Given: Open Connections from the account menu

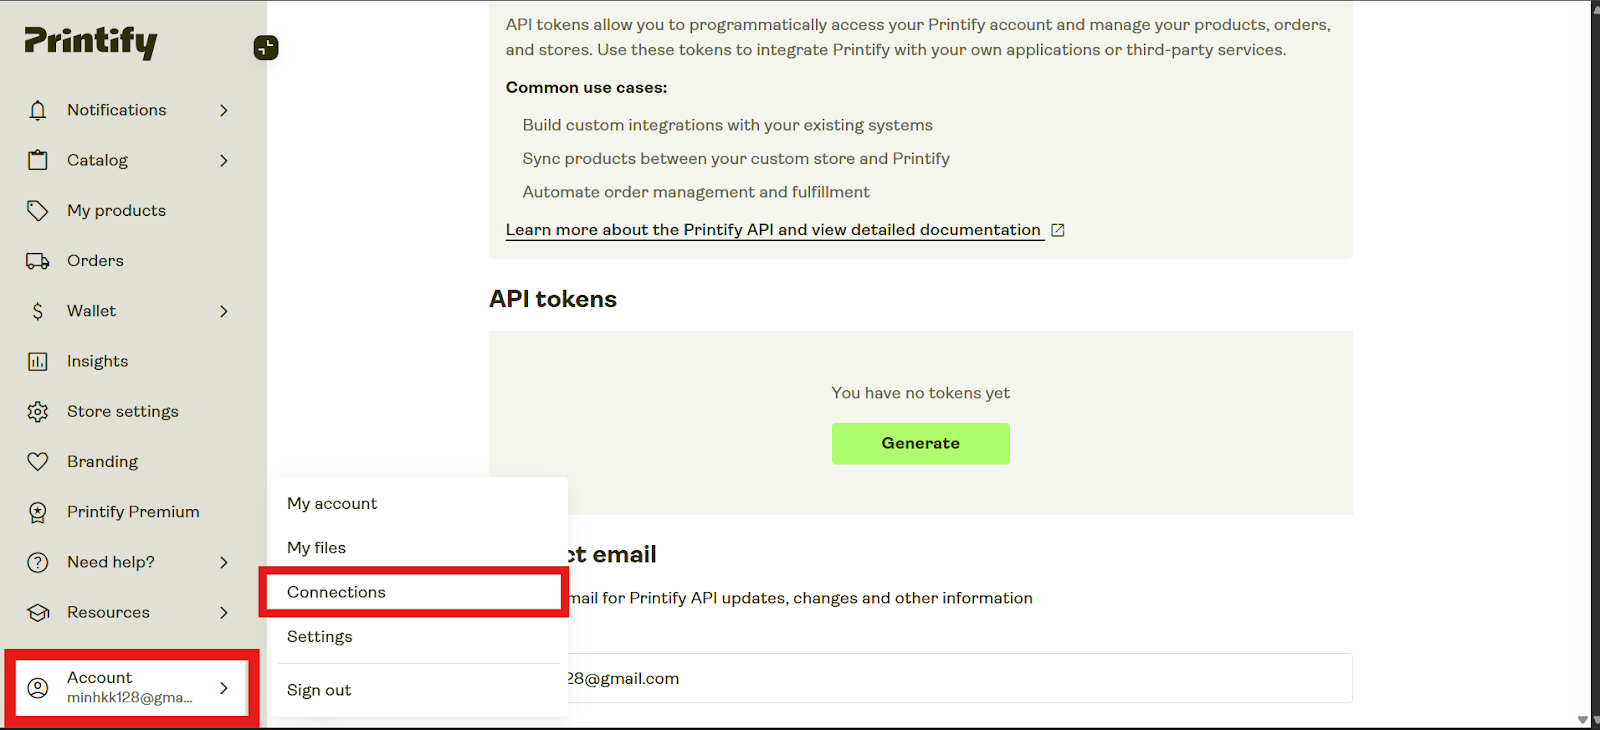Looking at the screenshot, I should [336, 592].
